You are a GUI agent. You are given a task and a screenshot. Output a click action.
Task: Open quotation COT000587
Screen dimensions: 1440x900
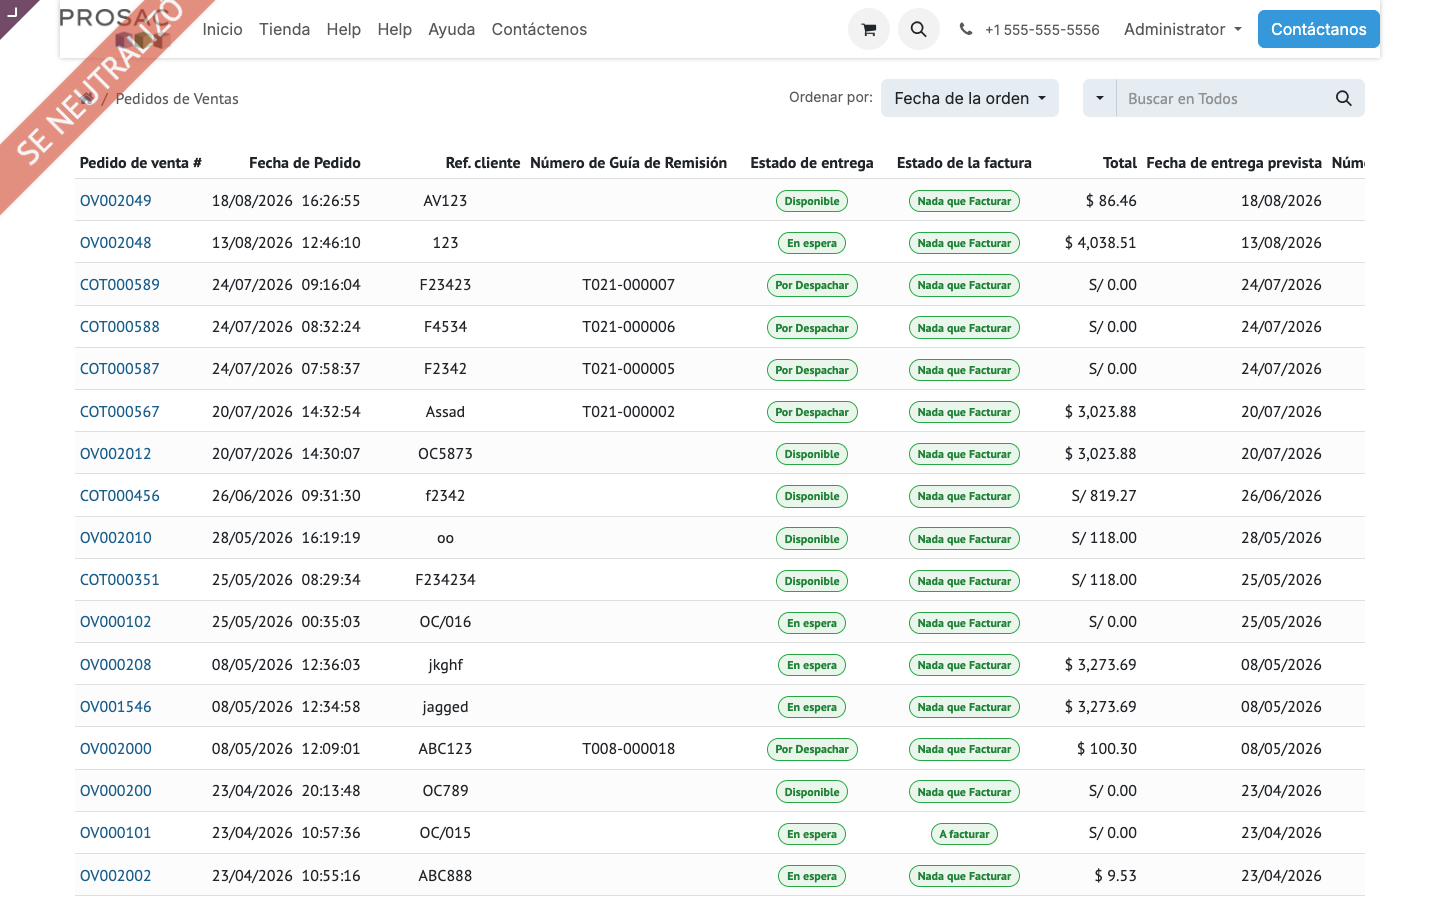[x=120, y=368]
